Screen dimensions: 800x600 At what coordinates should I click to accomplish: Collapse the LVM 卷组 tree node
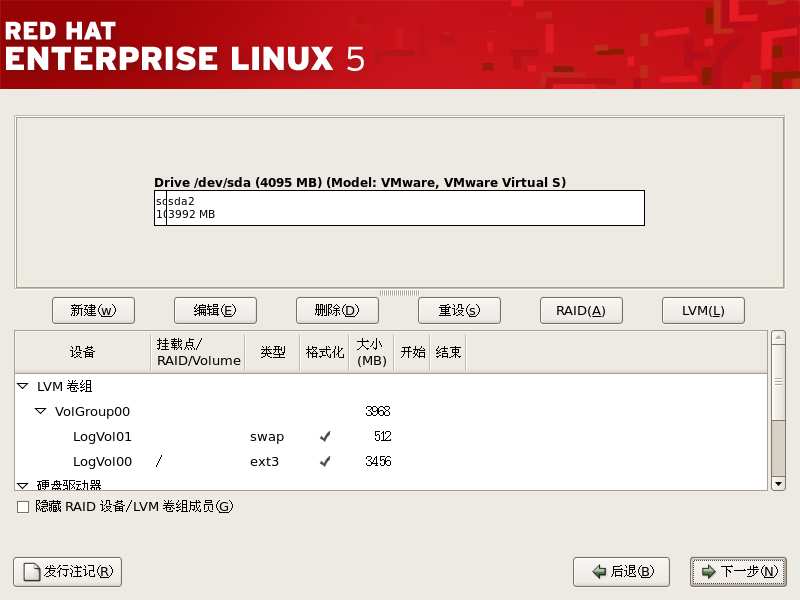tap(22, 386)
